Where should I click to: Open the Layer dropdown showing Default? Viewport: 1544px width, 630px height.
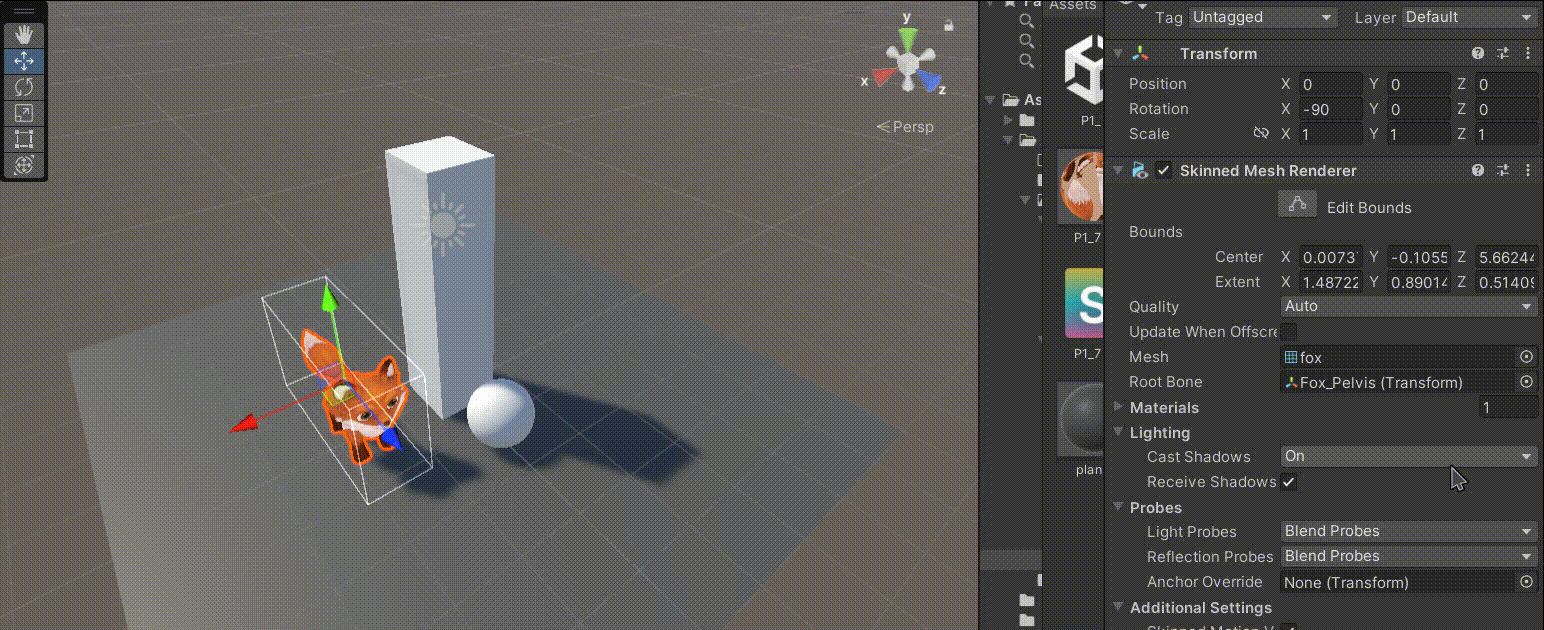coord(1469,17)
